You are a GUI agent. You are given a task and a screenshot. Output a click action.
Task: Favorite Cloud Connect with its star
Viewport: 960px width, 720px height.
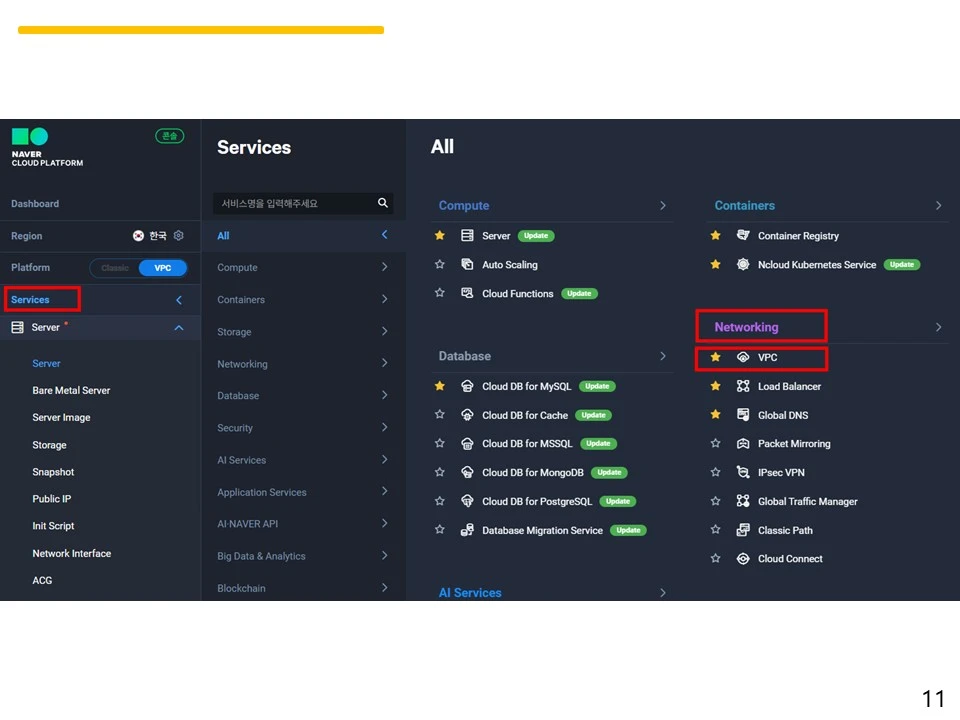(x=715, y=558)
